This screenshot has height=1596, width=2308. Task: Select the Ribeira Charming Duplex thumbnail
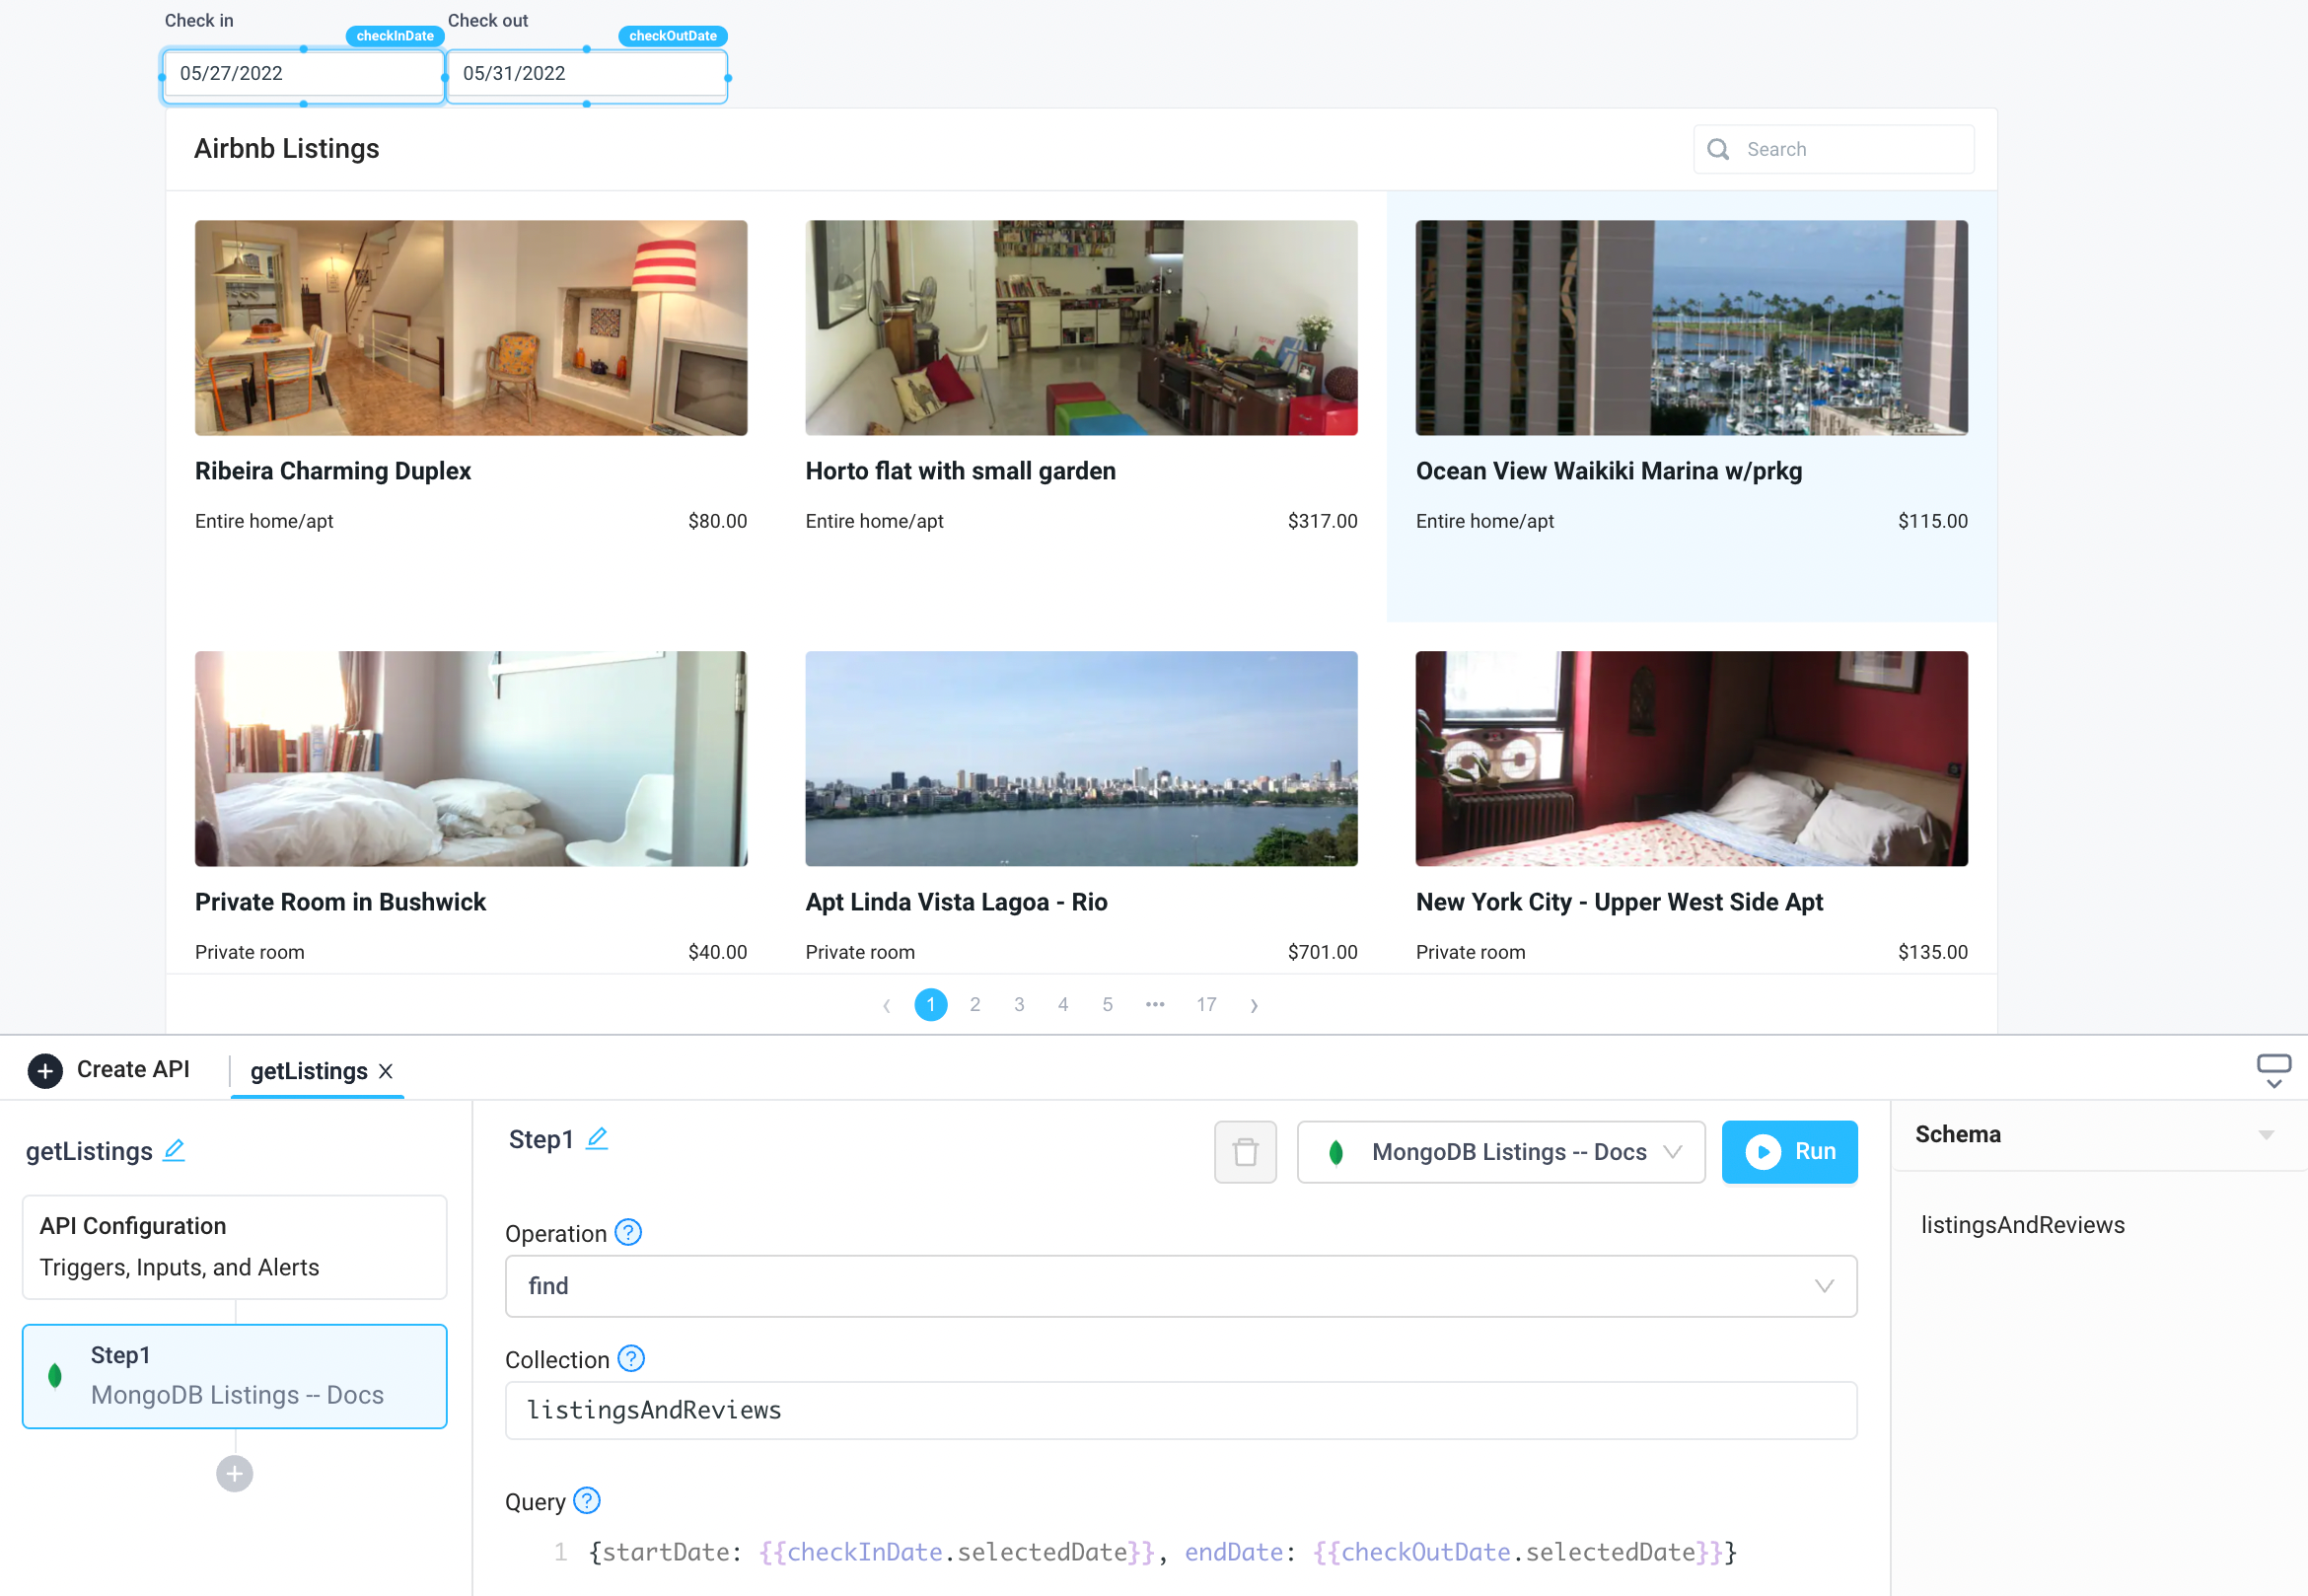(x=470, y=327)
